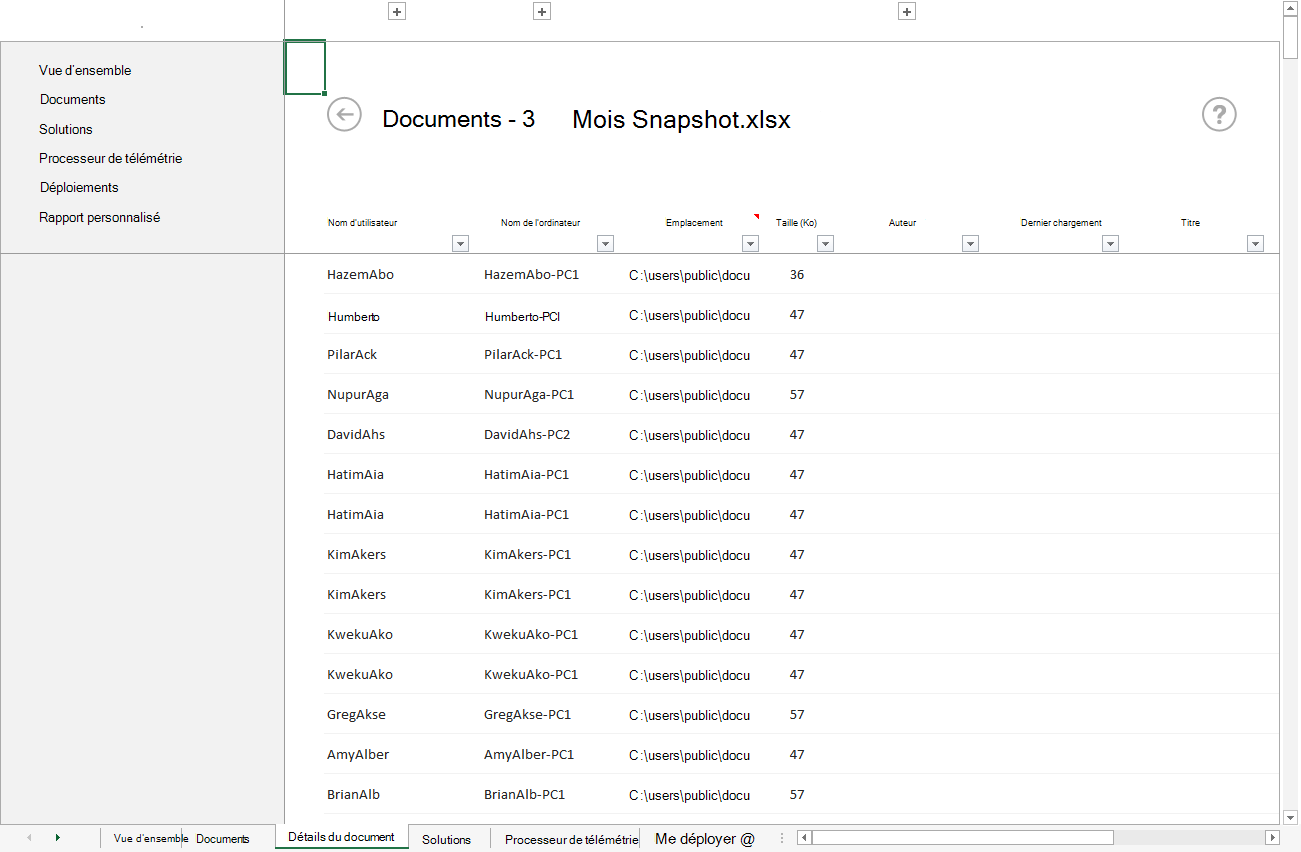Click the horizontal scrollbar right arrow
This screenshot has height=852, width=1301.
[1273, 837]
